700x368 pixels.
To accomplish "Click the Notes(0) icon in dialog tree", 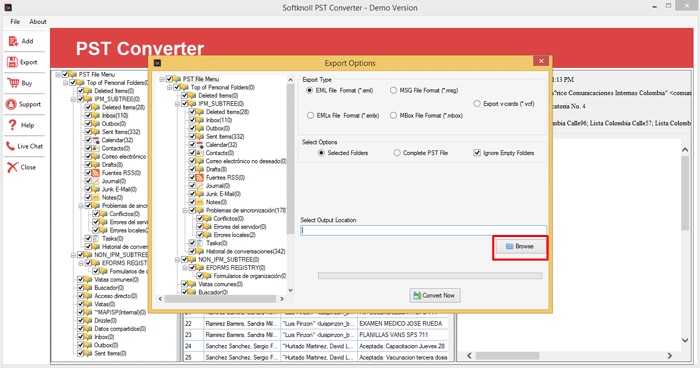I will coord(200,202).
